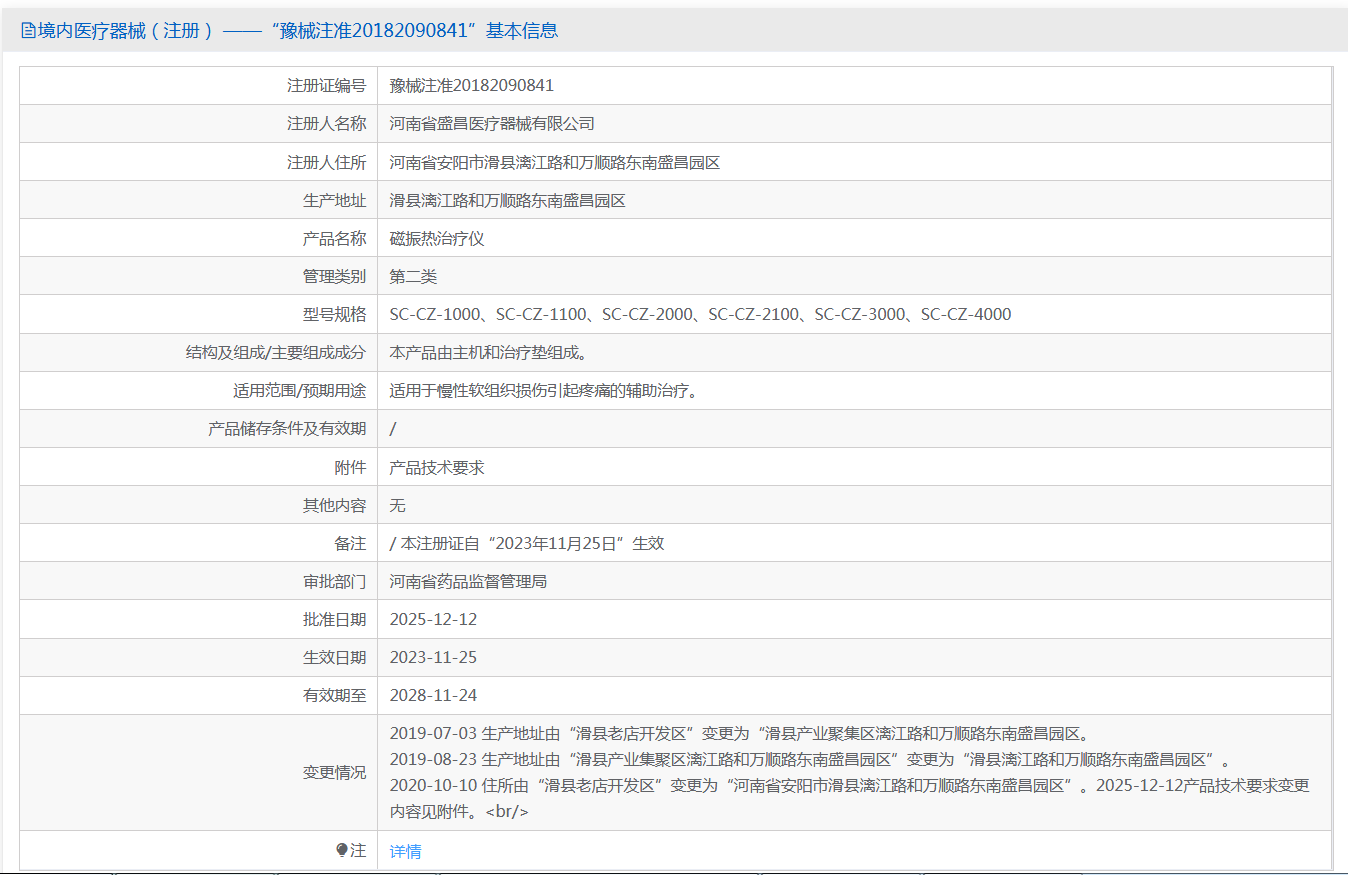The image size is (1348, 875).
Task: Select text 适用于慢性软组织损伤引起疼痛的辅助治疗。
Action: (543, 390)
